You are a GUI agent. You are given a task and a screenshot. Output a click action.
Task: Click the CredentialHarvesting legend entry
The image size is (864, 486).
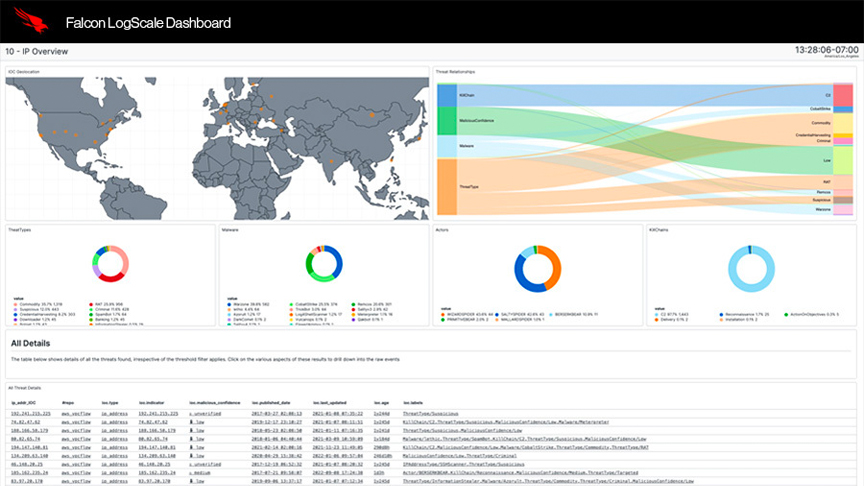(x=45, y=315)
